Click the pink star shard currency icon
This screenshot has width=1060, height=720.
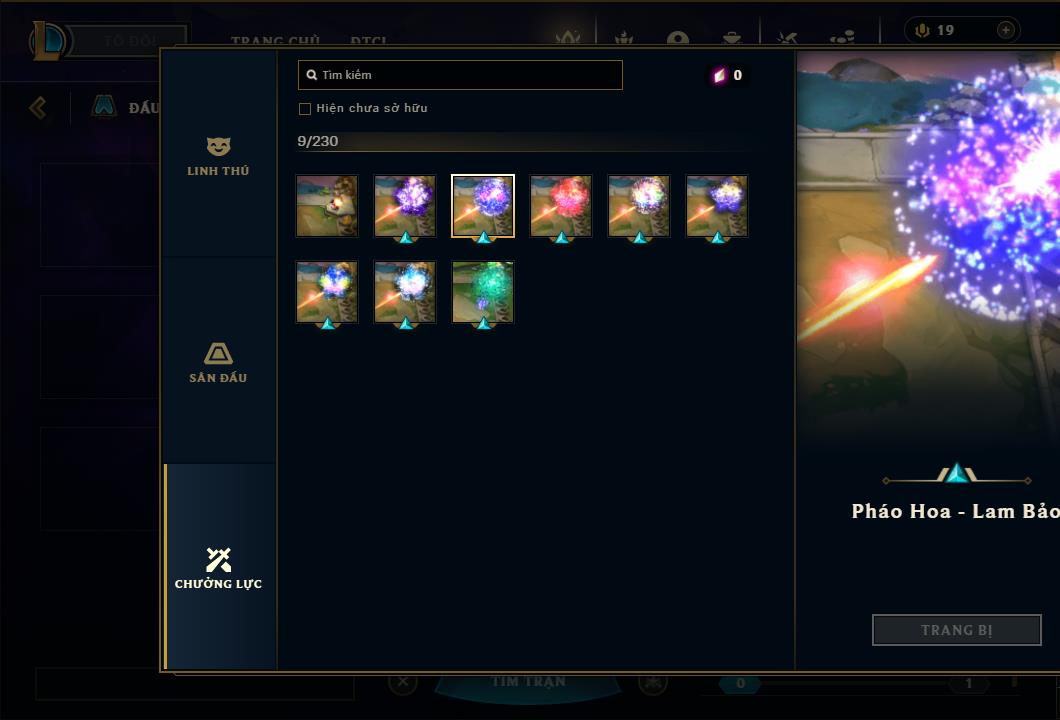(719, 75)
